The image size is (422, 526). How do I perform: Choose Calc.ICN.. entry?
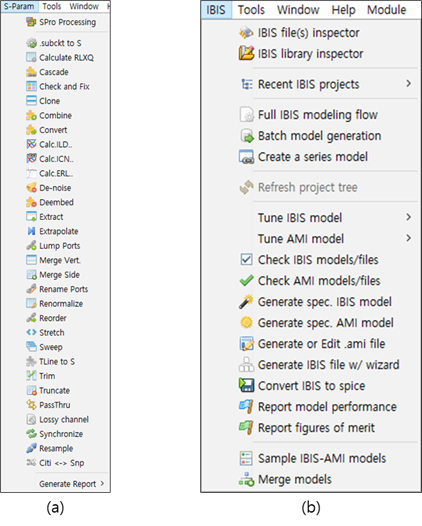(x=55, y=159)
